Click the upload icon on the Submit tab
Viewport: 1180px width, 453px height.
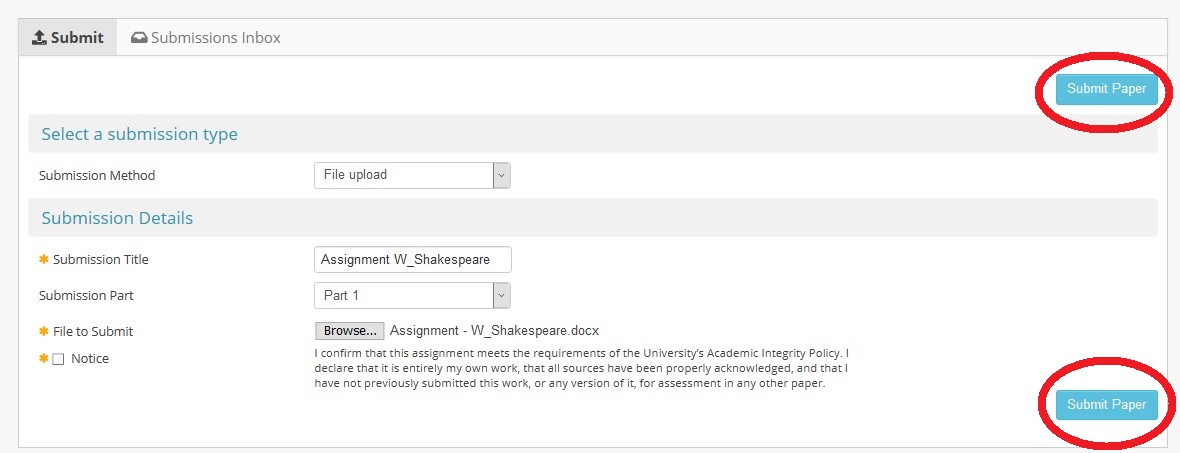point(40,38)
